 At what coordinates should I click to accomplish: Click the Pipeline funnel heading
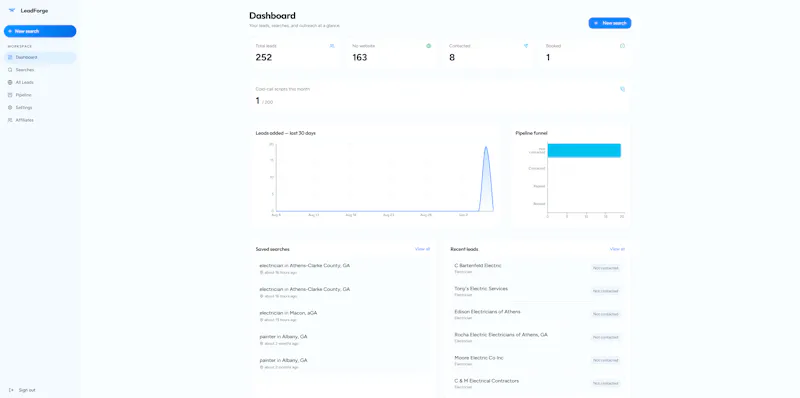point(531,133)
